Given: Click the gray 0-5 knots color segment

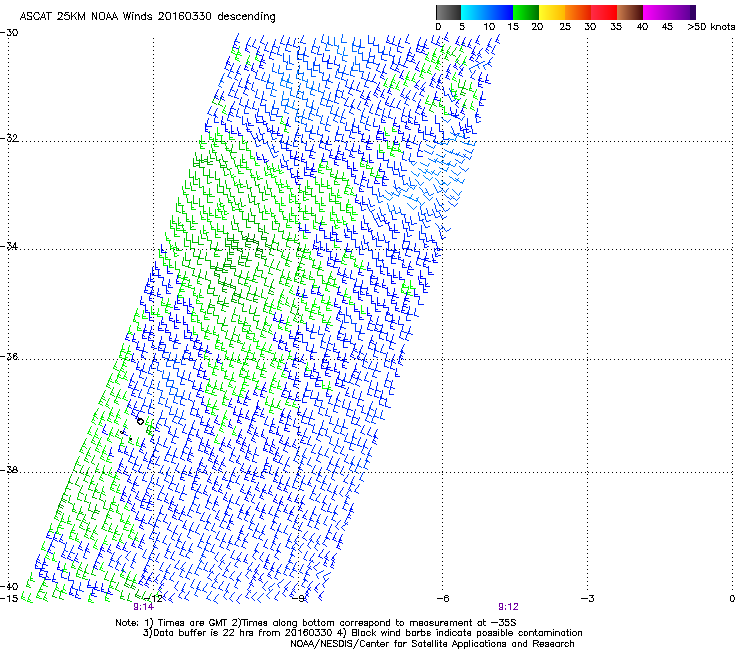Looking at the screenshot, I should (x=448, y=12).
